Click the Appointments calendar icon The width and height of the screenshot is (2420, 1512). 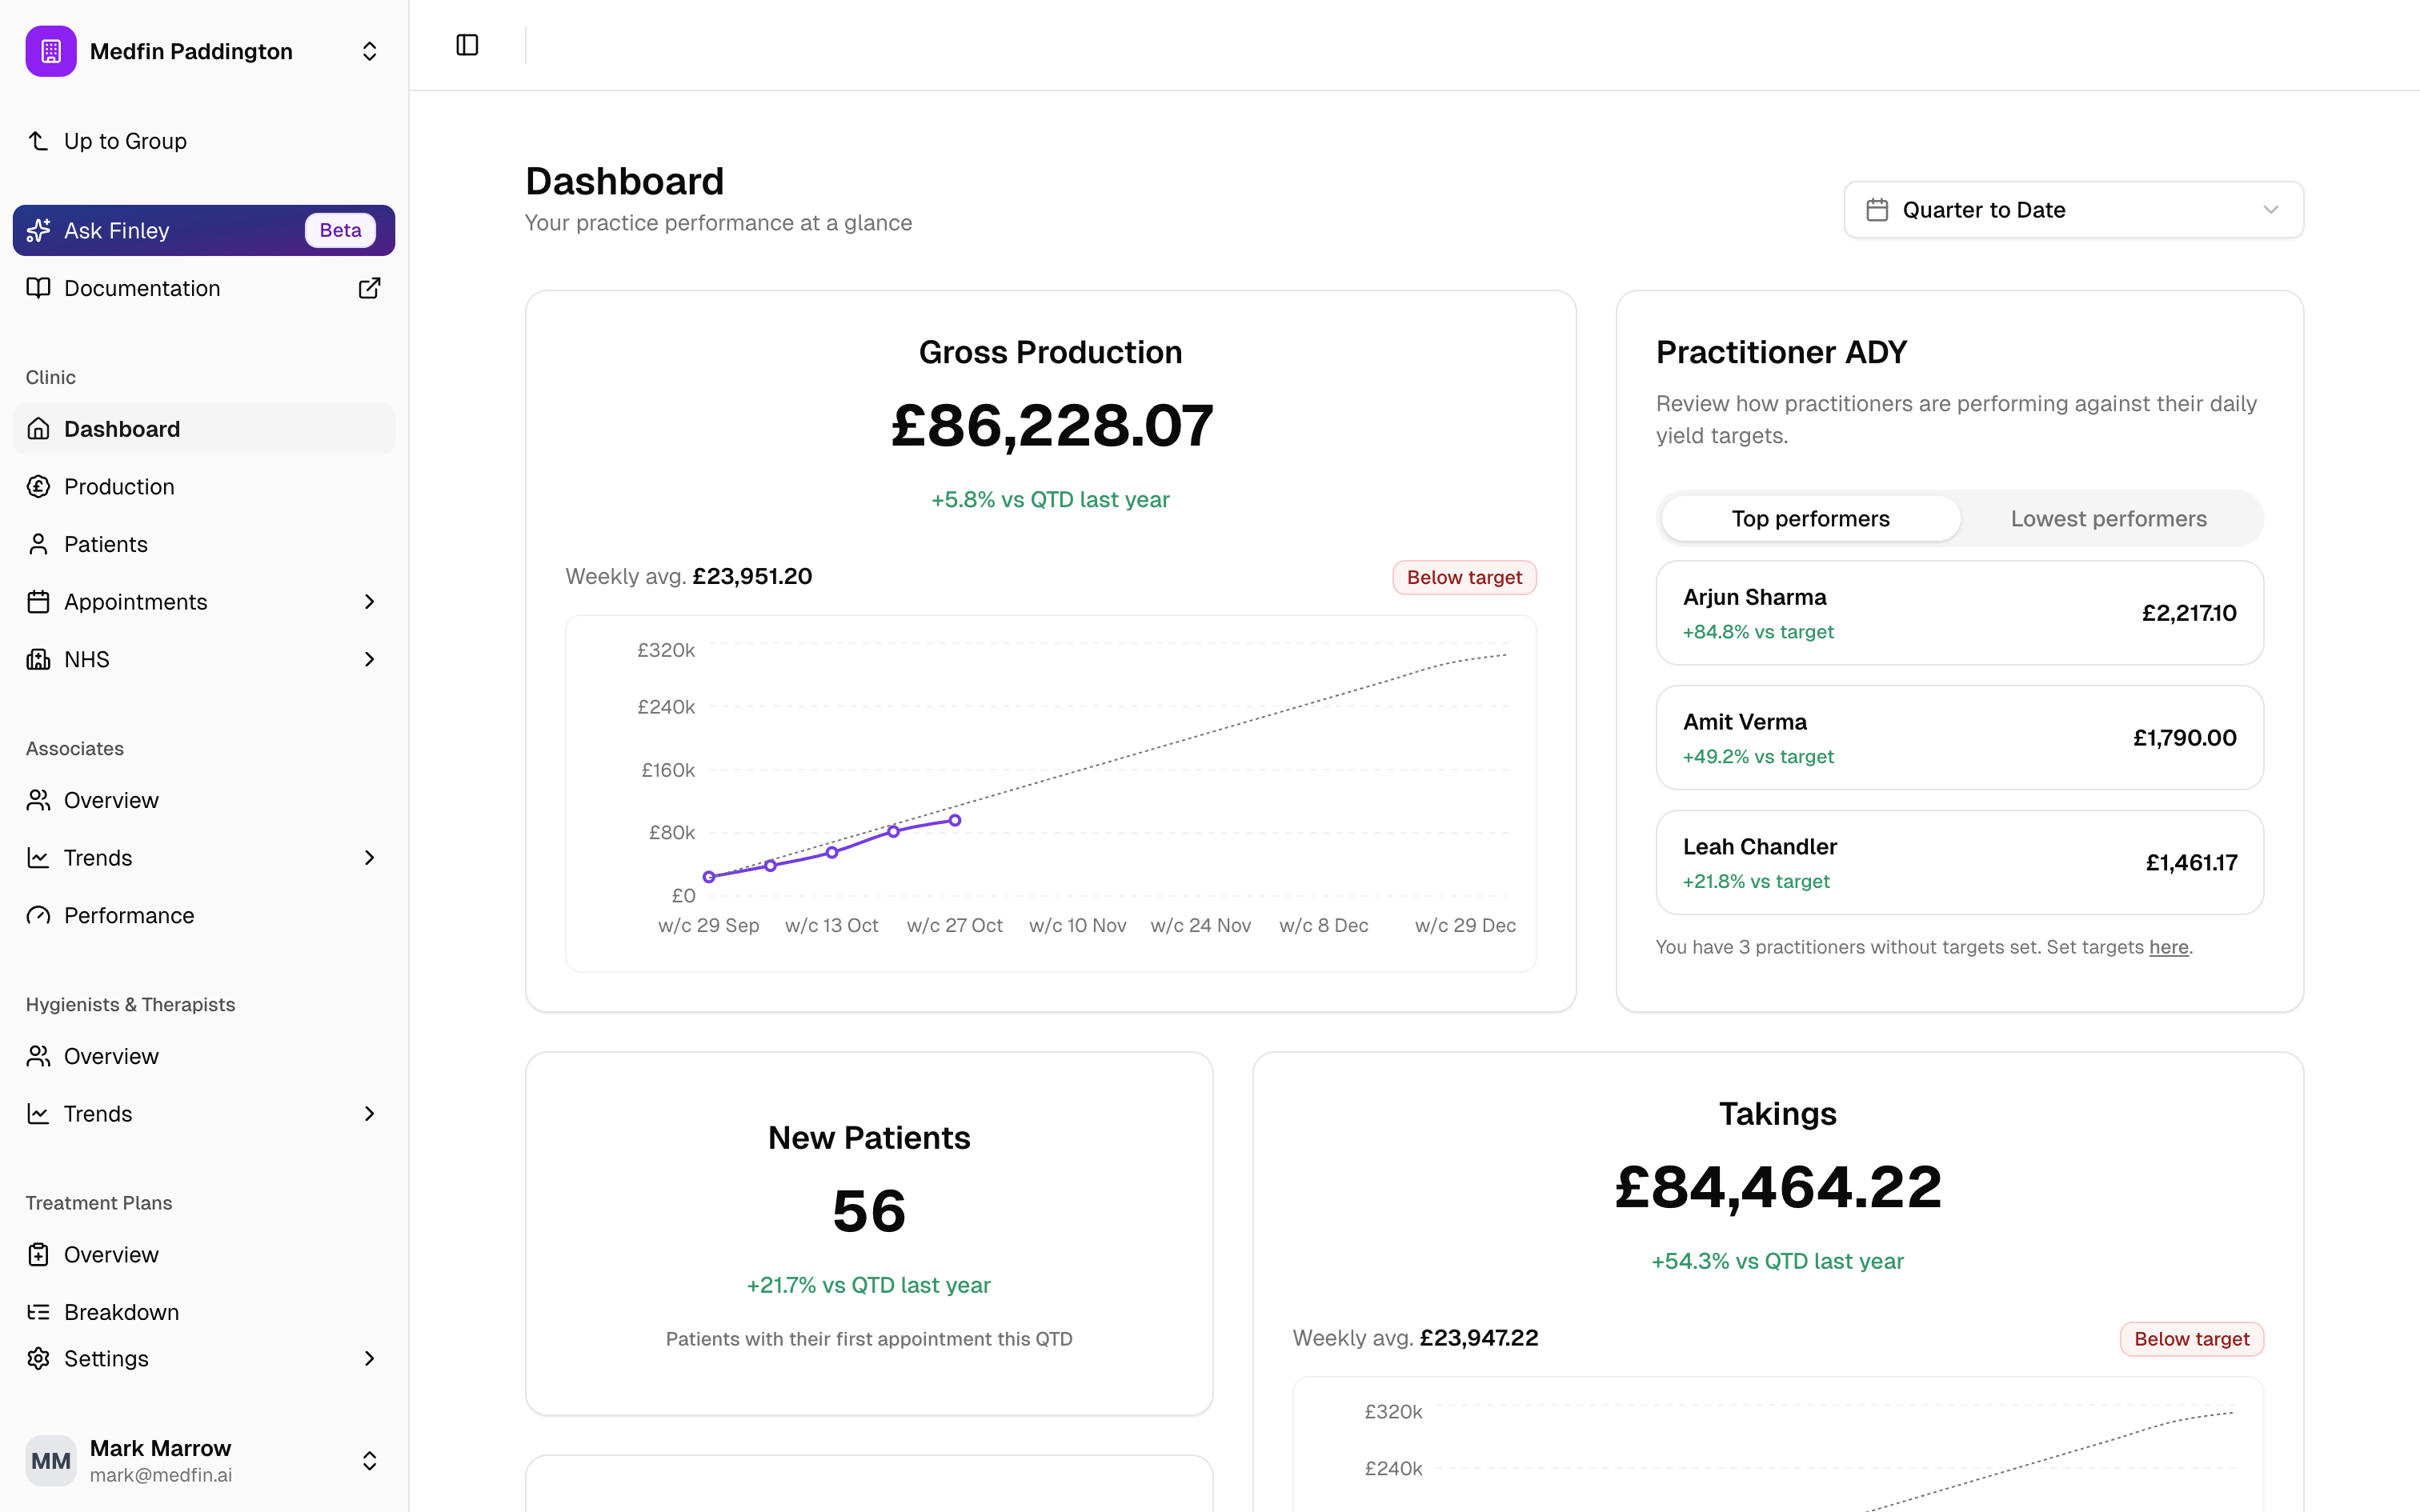tap(38, 602)
